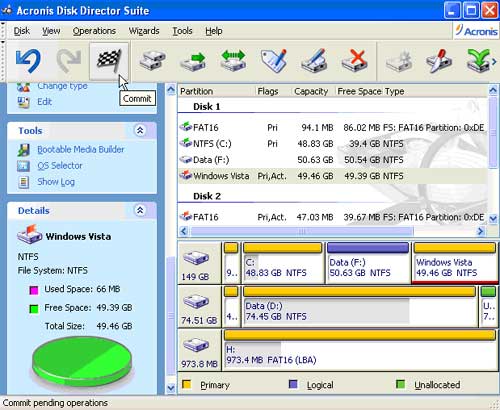Click the application icon in title bar
This screenshot has width=500, height=410.
[7, 11]
